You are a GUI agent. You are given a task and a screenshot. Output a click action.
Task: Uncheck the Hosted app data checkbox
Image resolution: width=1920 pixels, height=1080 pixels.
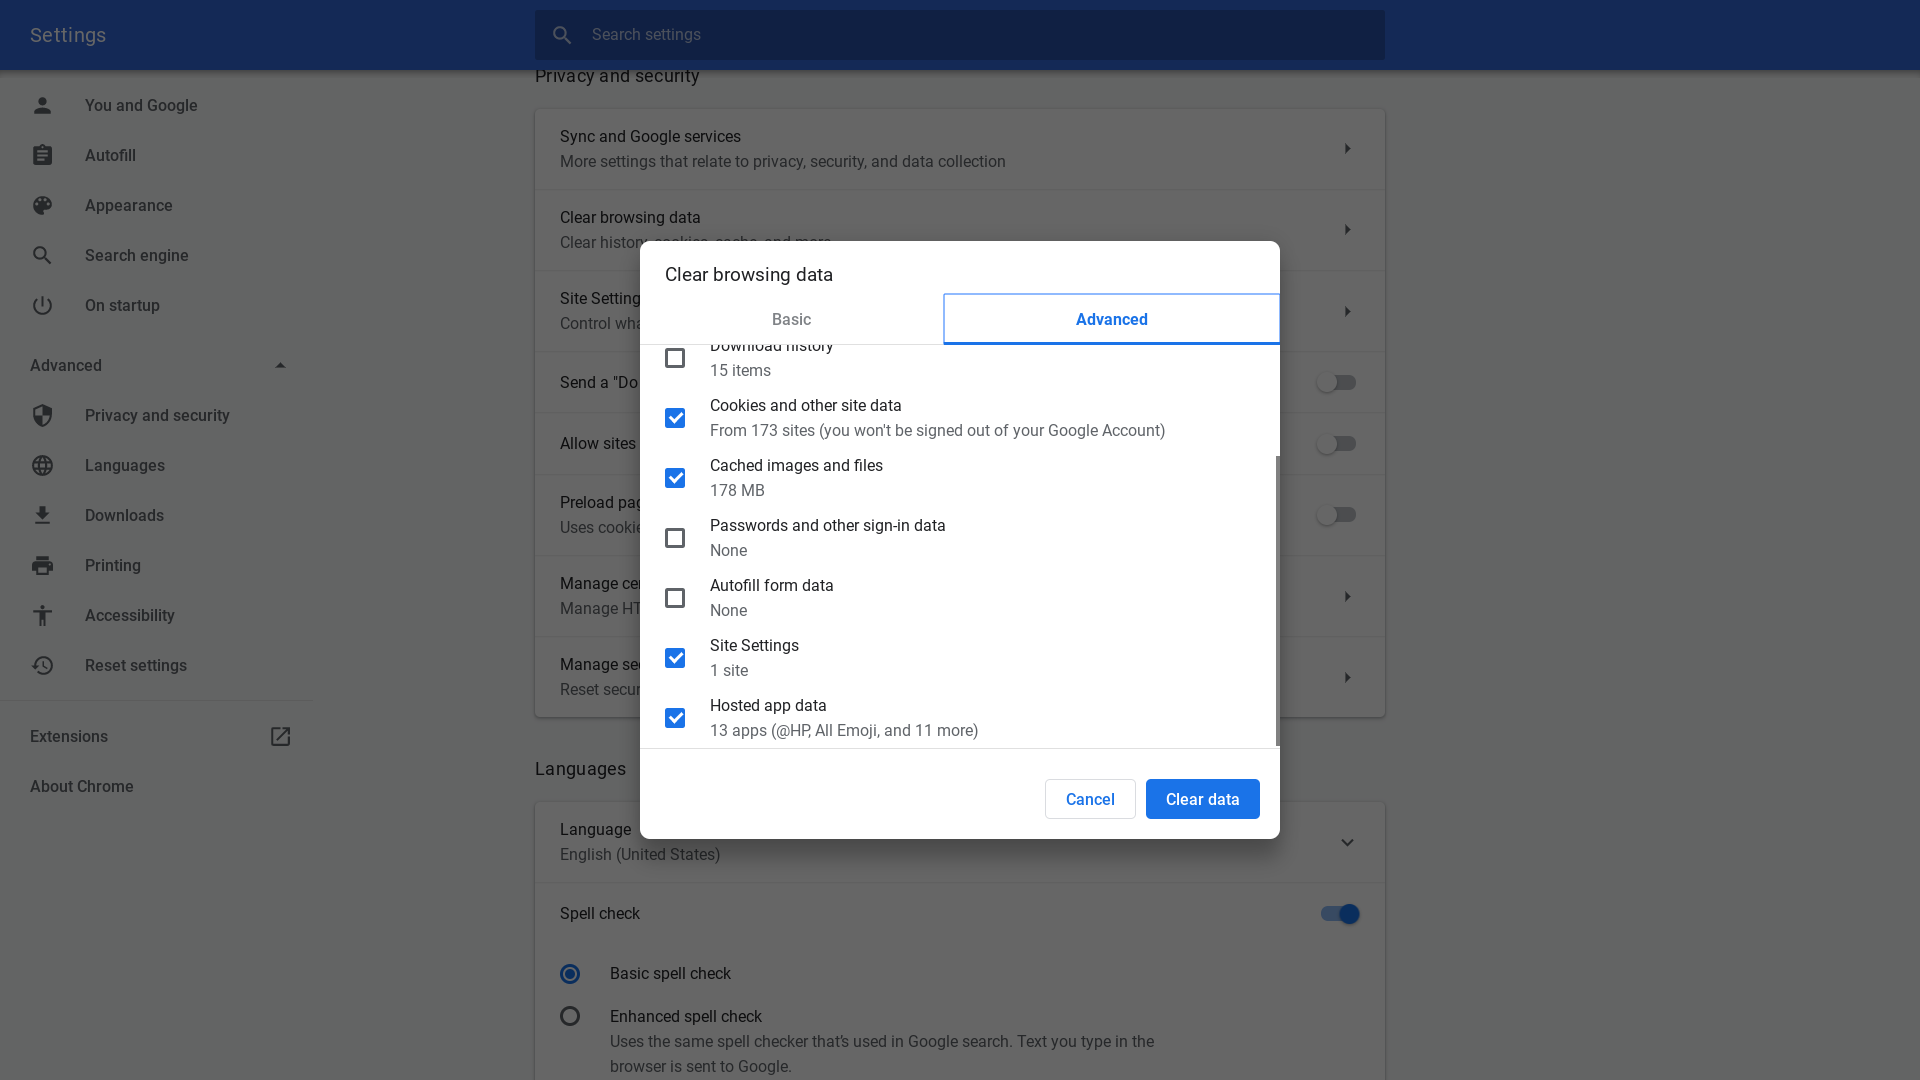click(675, 718)
